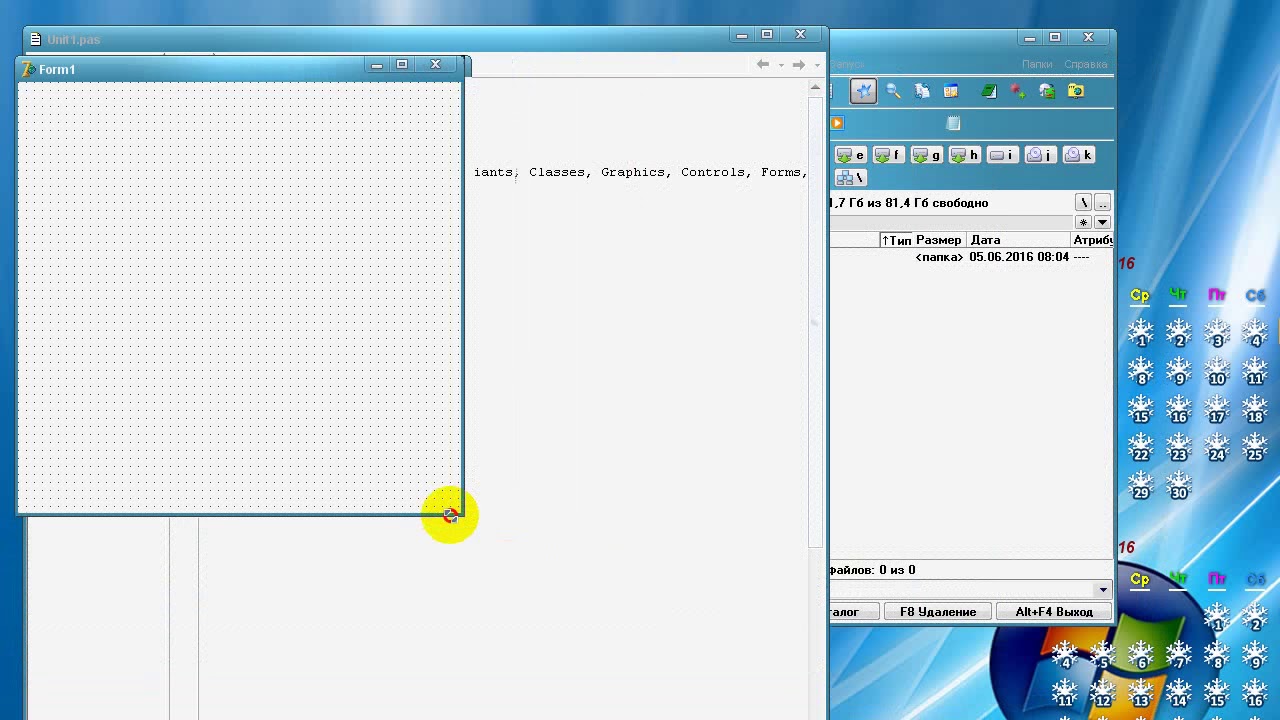Open the back-history dropdown in Delphi editor

click(x=781, y=65)
